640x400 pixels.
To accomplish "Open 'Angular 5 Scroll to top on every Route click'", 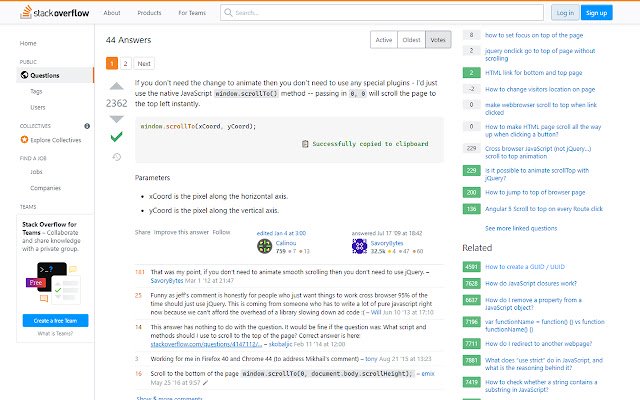I will tap(544, 209).
